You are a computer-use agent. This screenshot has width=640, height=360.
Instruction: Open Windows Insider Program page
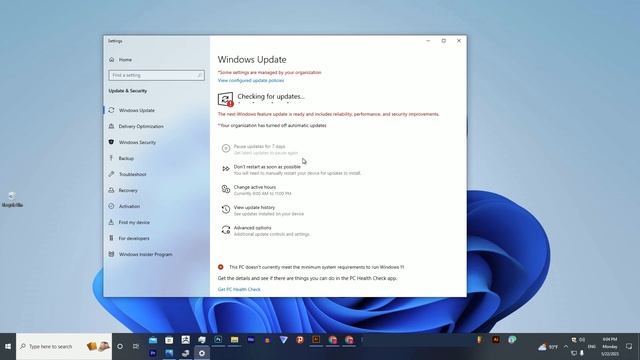coord(145,254)
